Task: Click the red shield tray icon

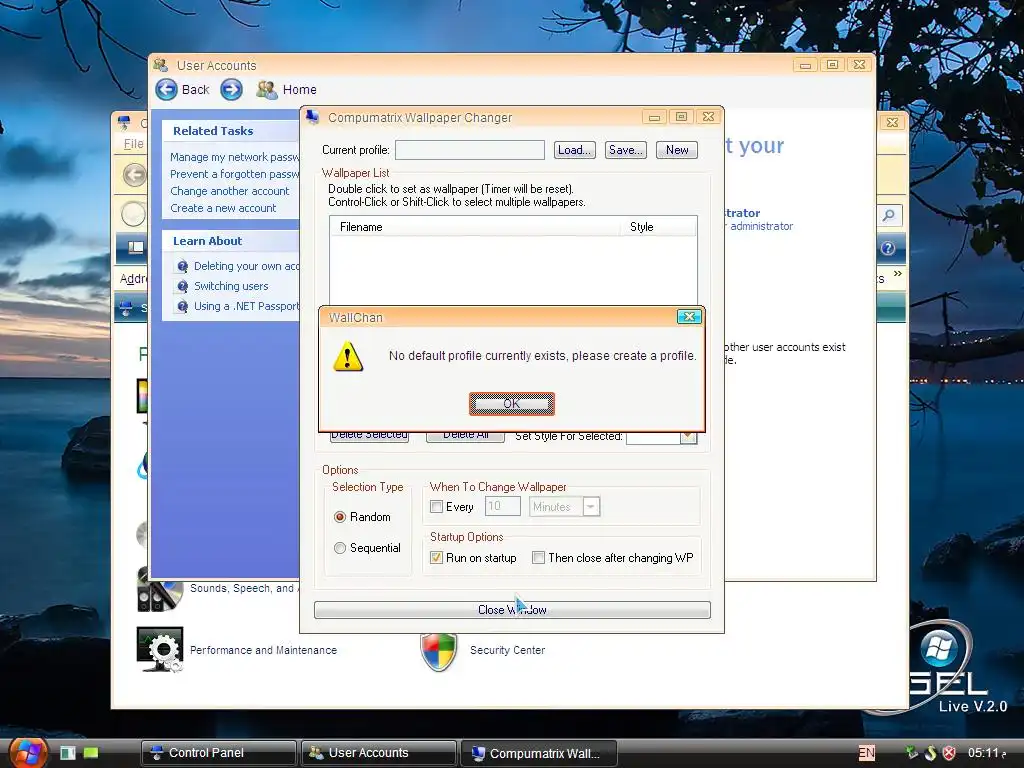Action: 950,753
